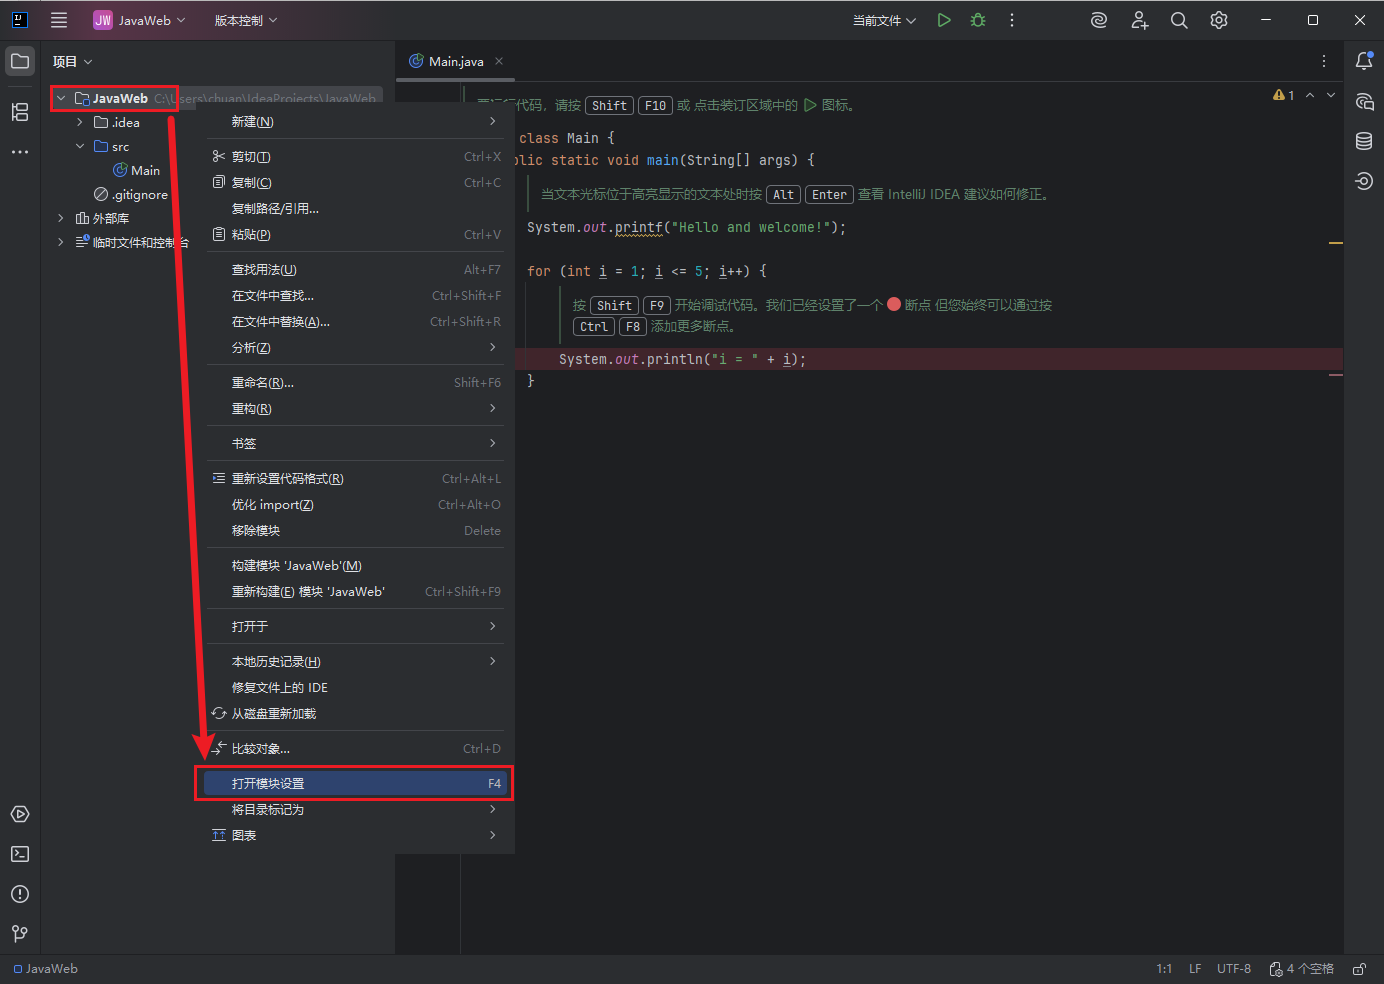The image size is (1384, 984).
Task: Collapse the JavaWeb root node
Action: coord(61,98)
